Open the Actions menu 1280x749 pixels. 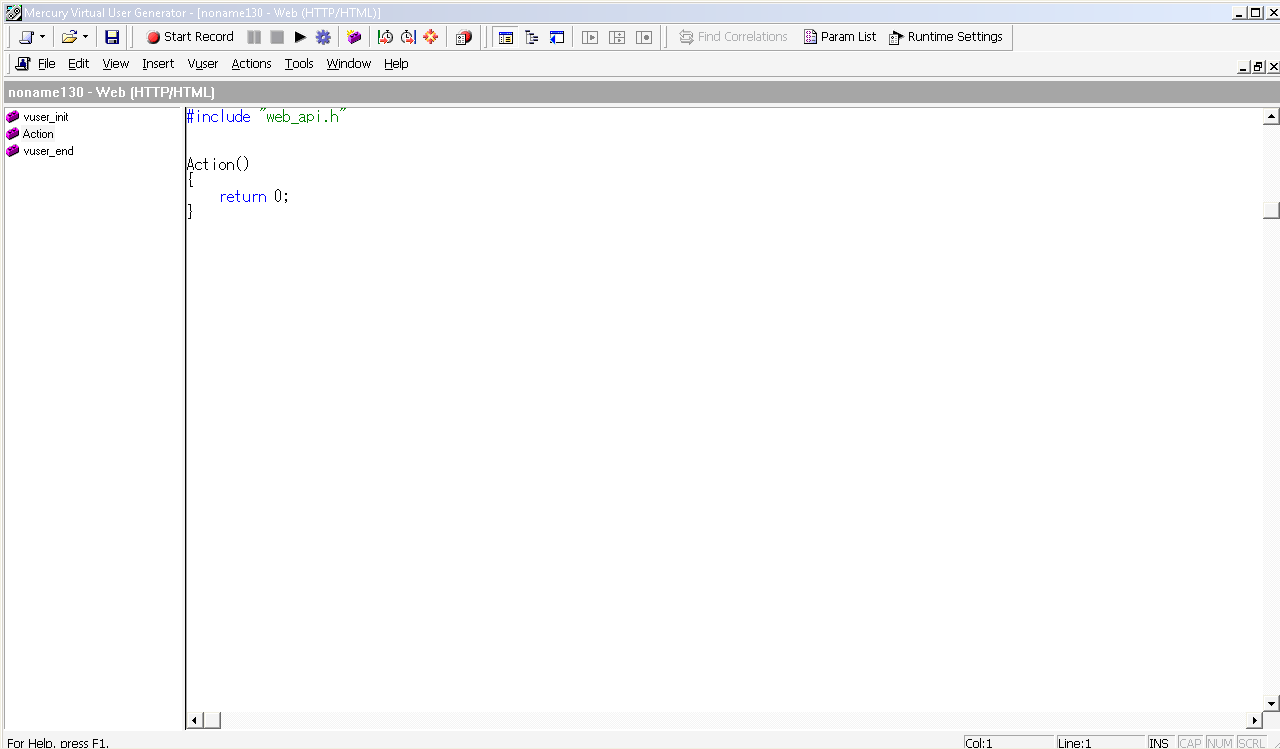click(x=251, y=64)
